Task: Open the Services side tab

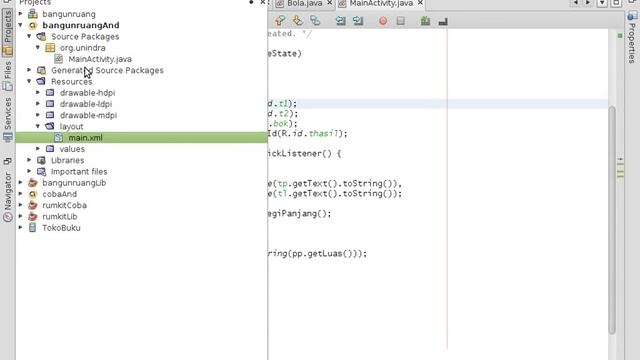Action: coord(7,119)
